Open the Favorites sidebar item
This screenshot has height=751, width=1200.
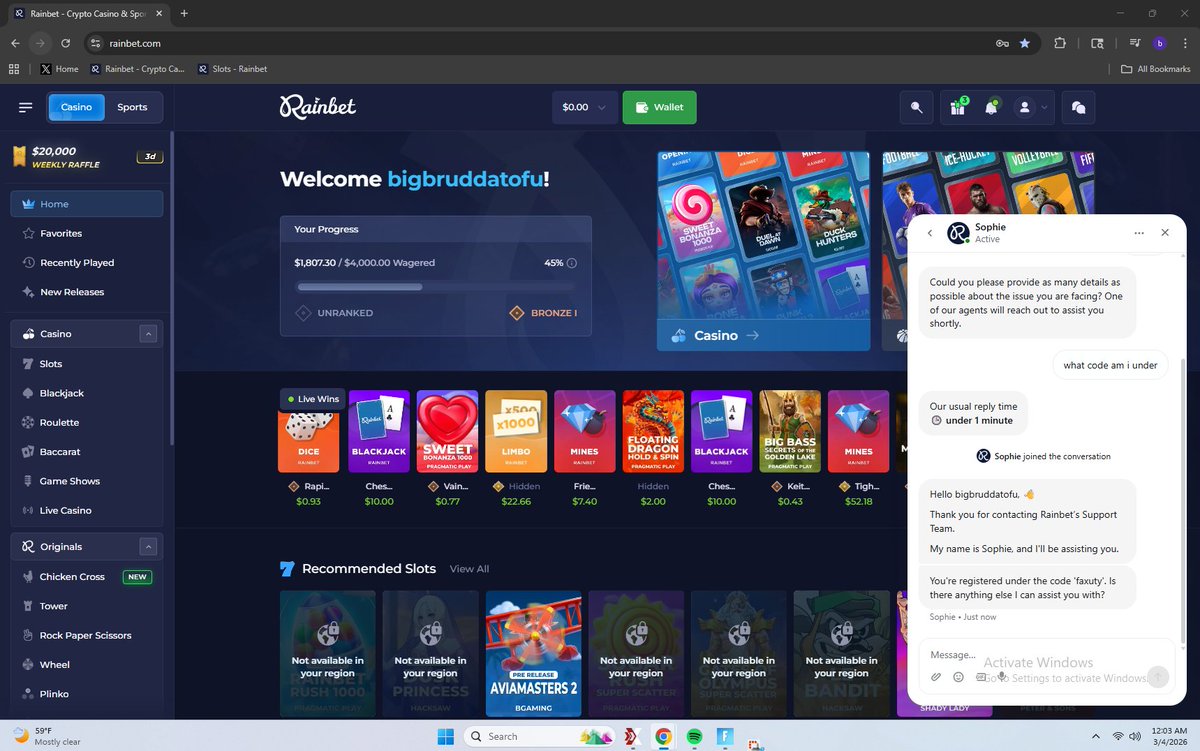pyautogui.click(x=87, y=233)
